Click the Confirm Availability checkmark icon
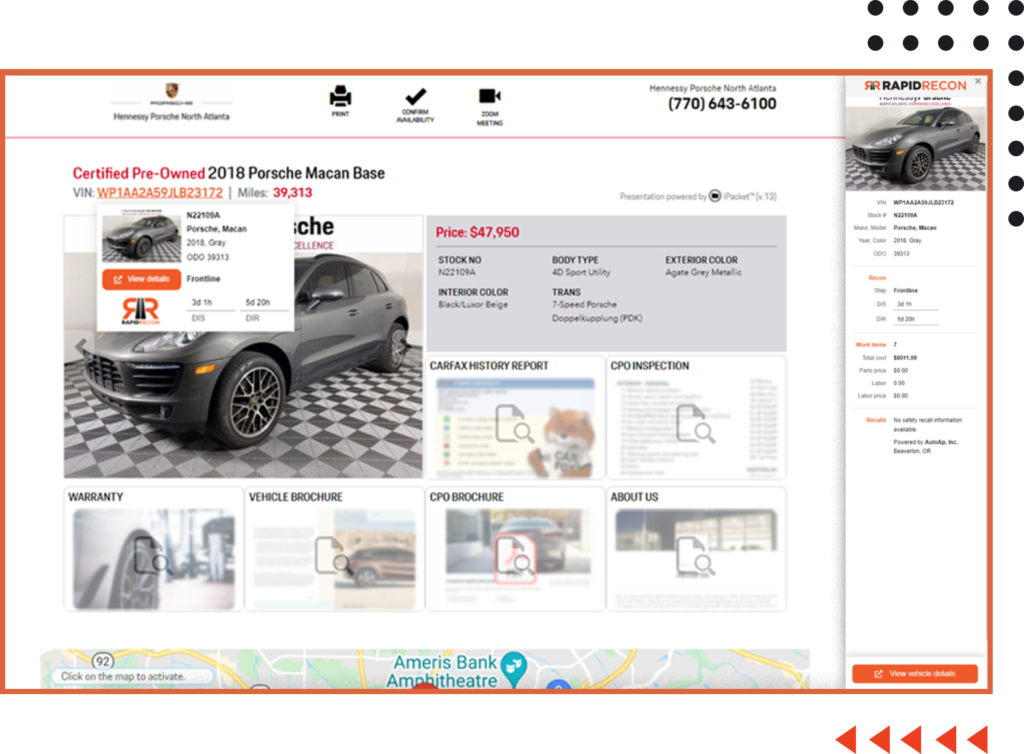This screenshot has height=754, width=1024. pyautogui.click(x=415, y=97)
